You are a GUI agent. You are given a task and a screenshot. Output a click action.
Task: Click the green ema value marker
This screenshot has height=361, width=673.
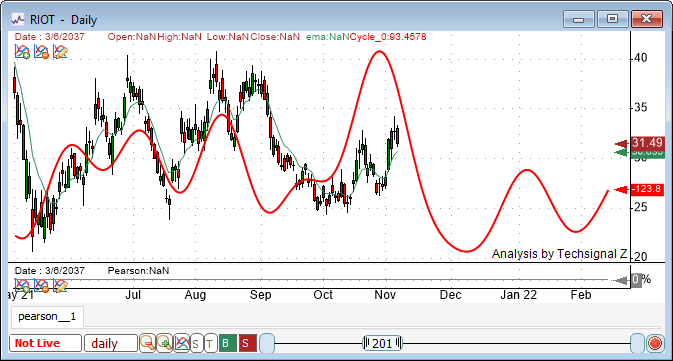pyautogui.click(x=647, y=154)
